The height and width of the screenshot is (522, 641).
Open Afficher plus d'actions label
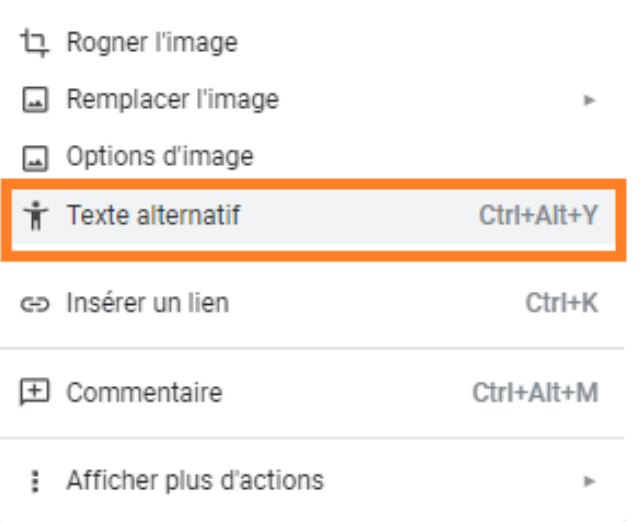195,480
